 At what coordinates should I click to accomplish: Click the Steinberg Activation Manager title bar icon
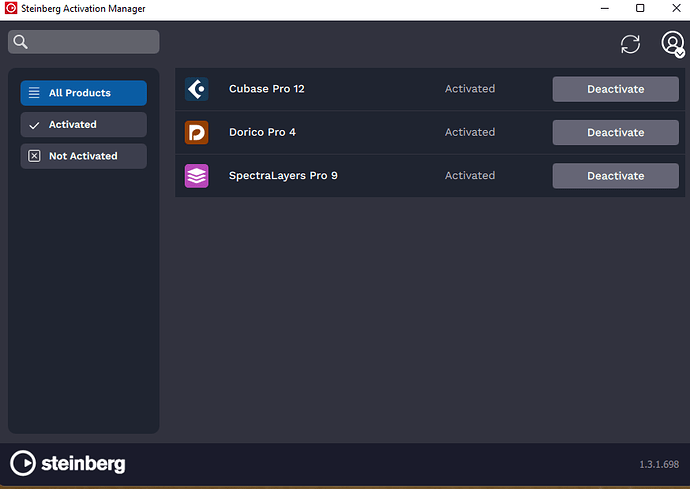11,8
